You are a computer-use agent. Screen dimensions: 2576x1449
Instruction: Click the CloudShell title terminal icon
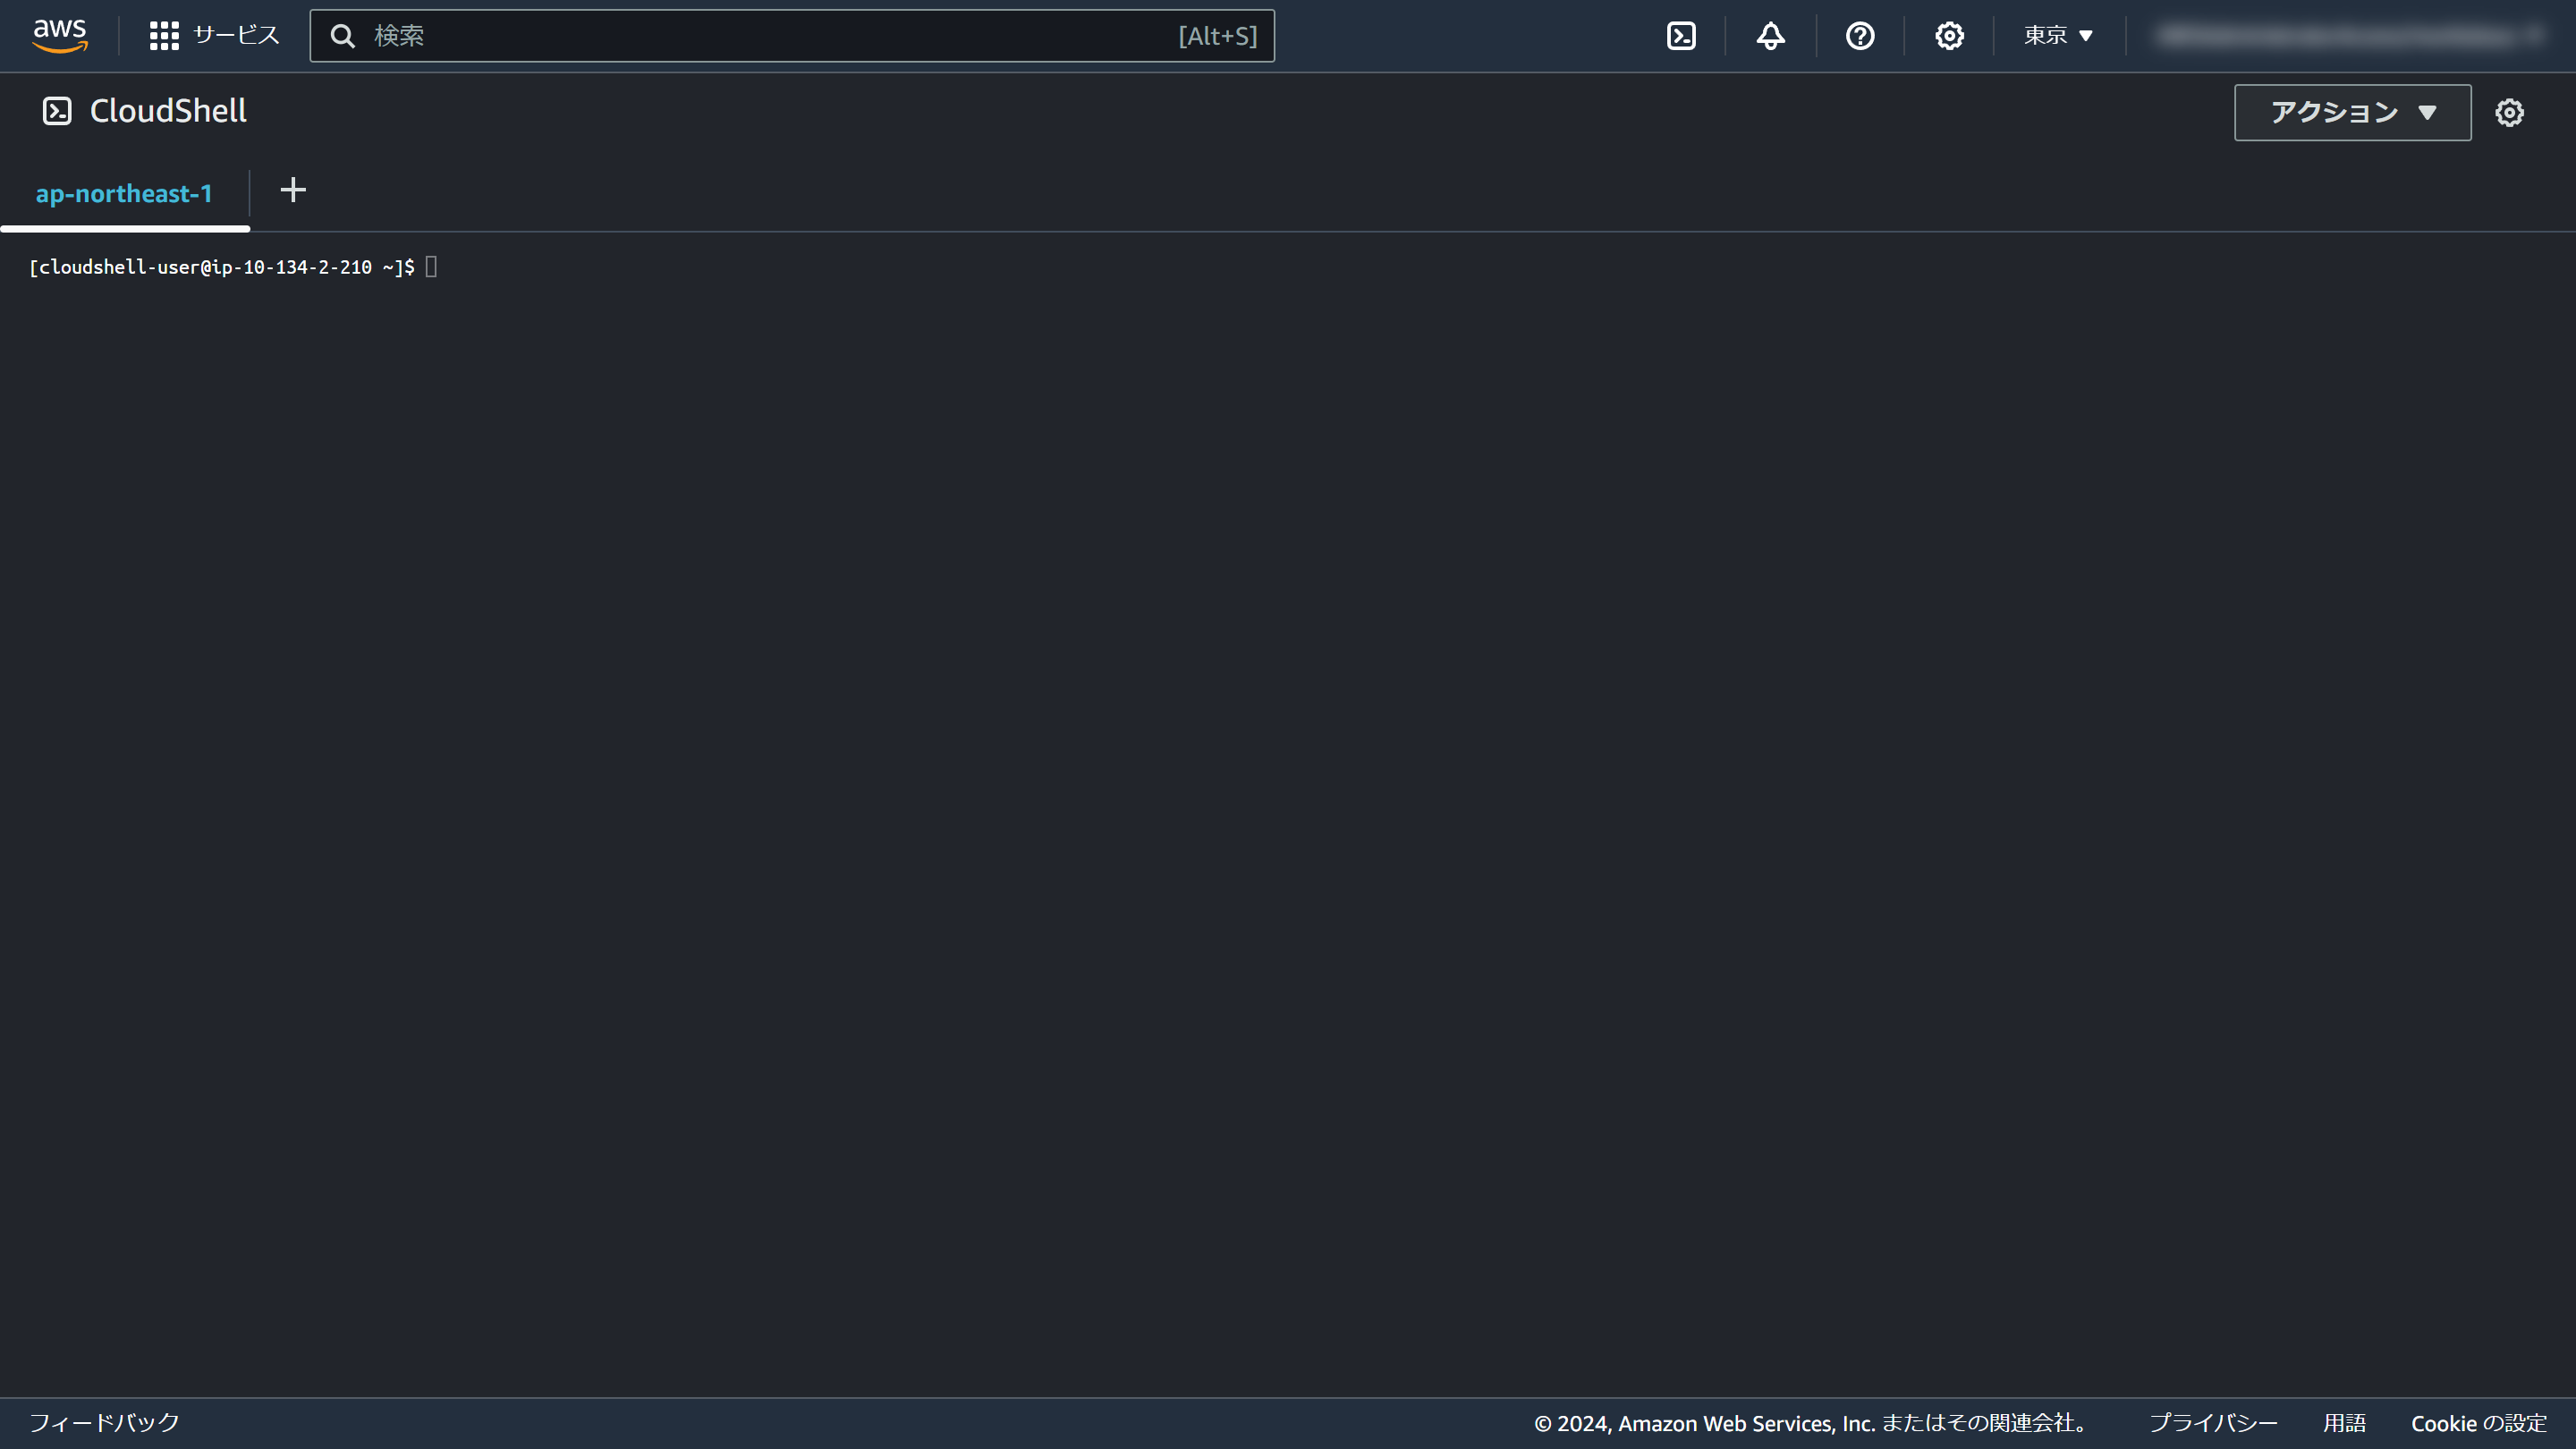[x=57, y=111]
